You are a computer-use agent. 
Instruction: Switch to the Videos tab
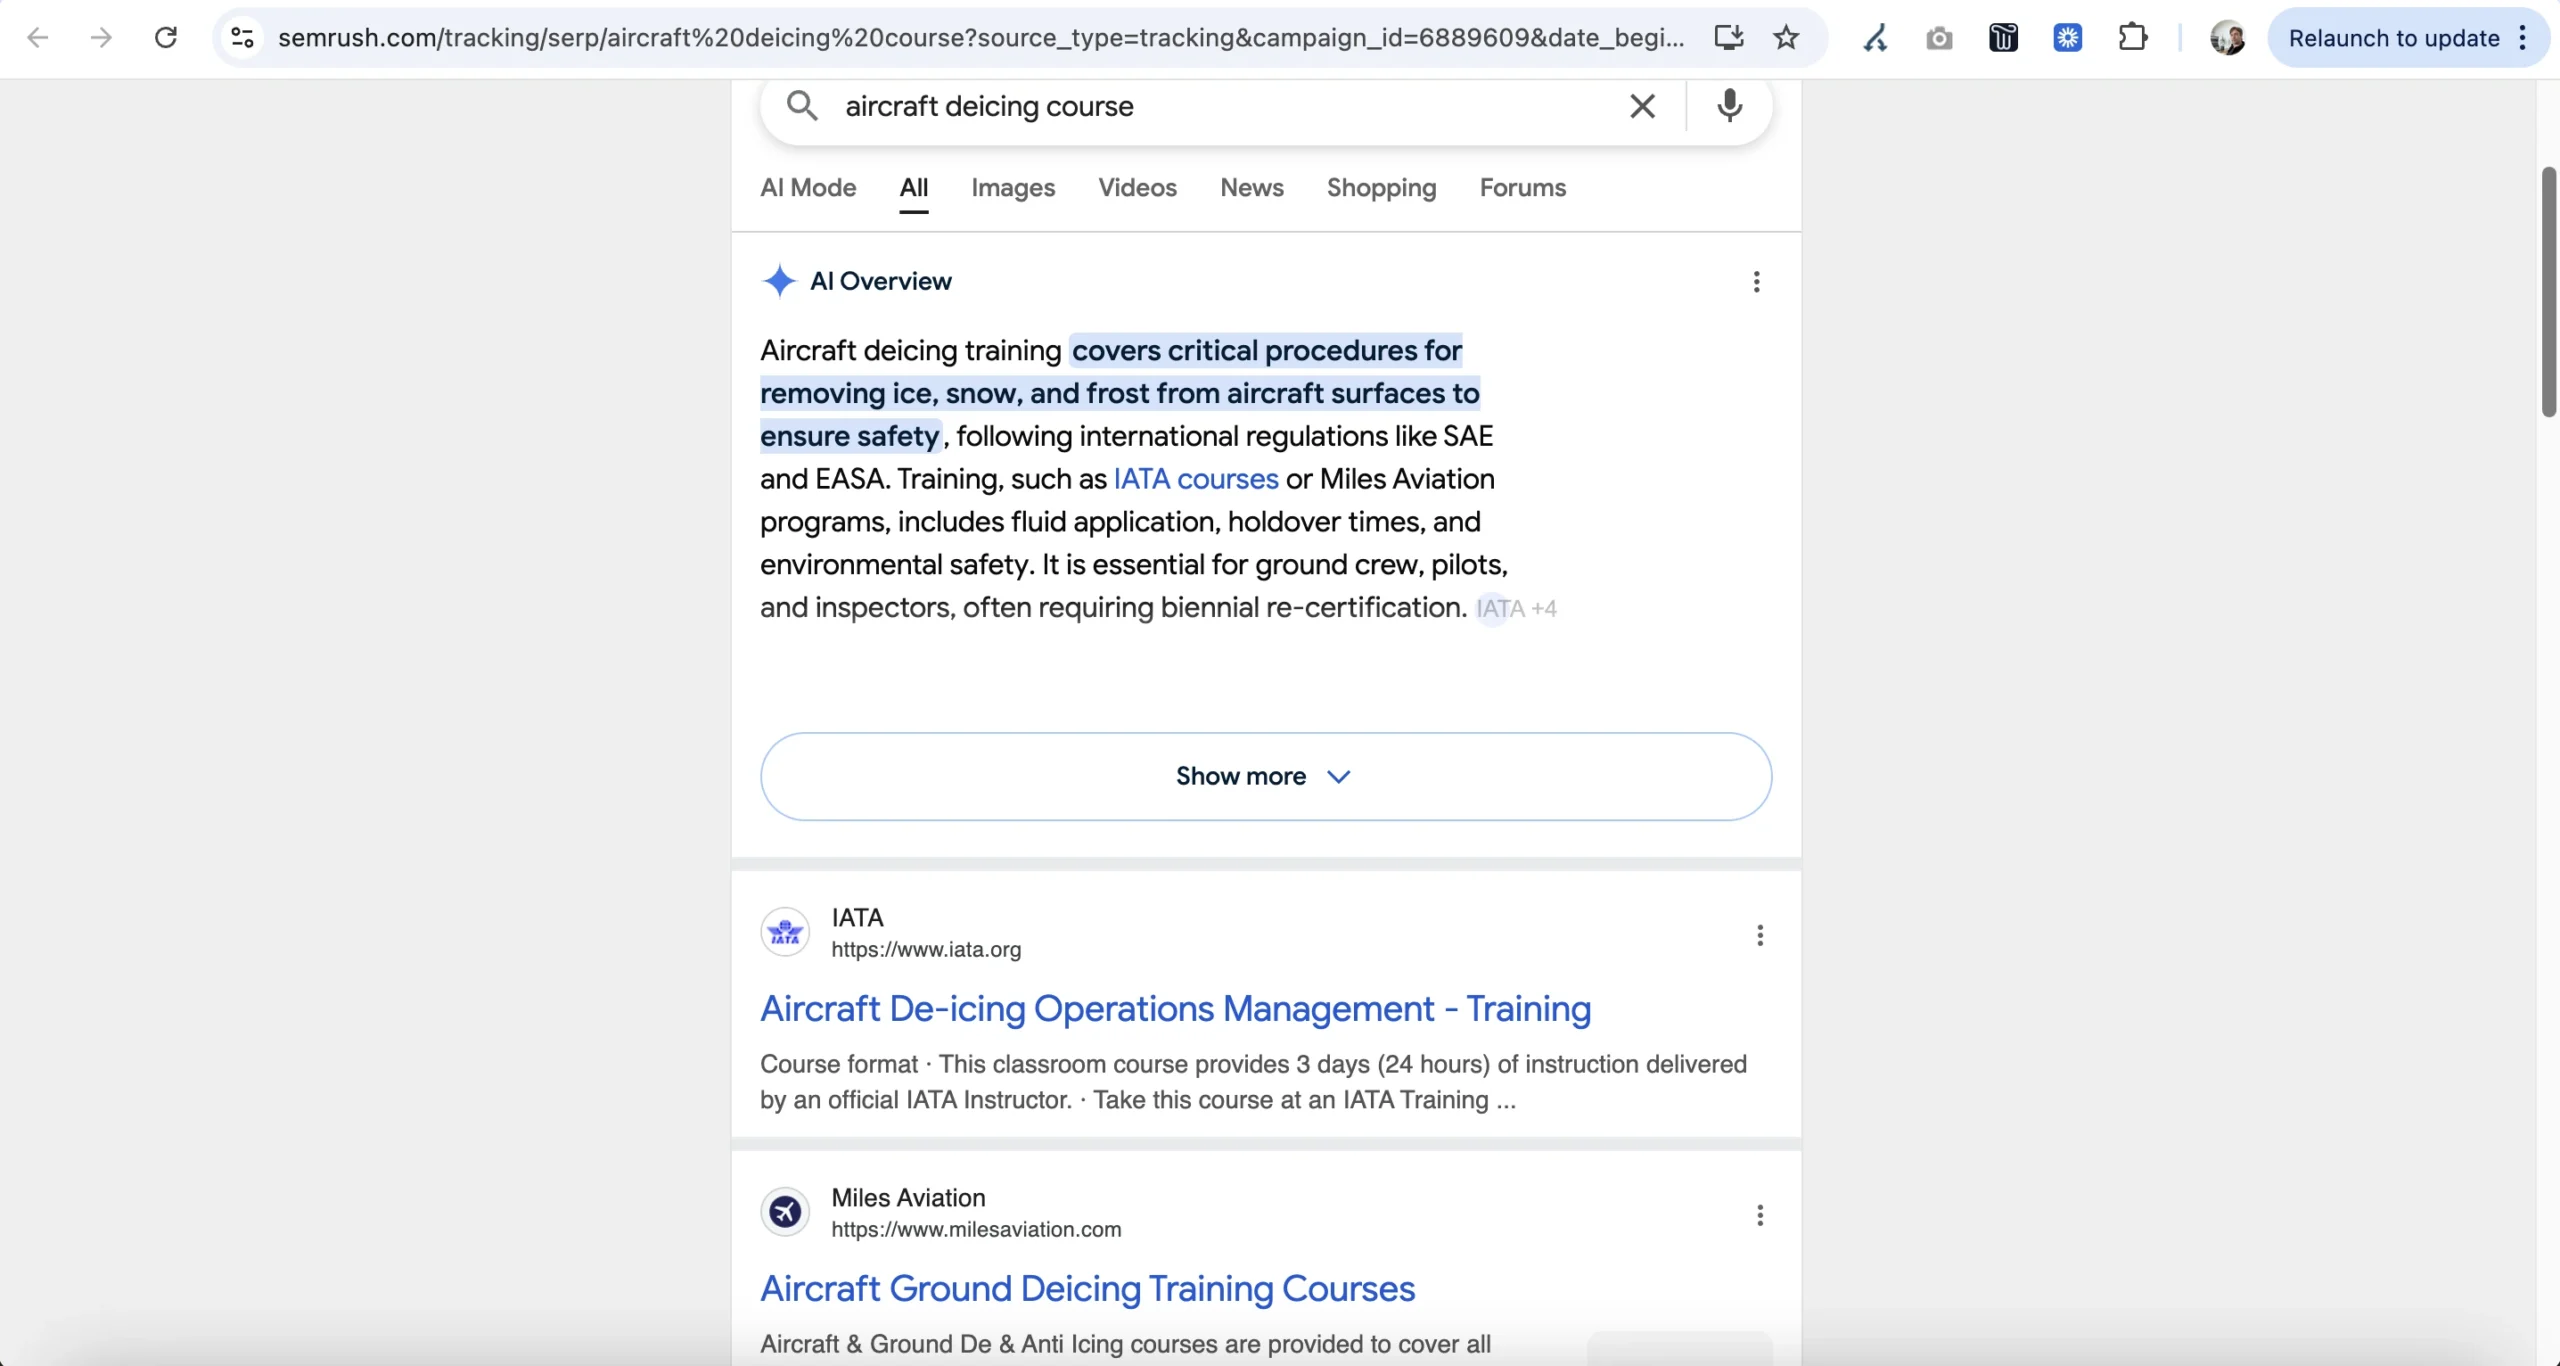(1137, 188)
